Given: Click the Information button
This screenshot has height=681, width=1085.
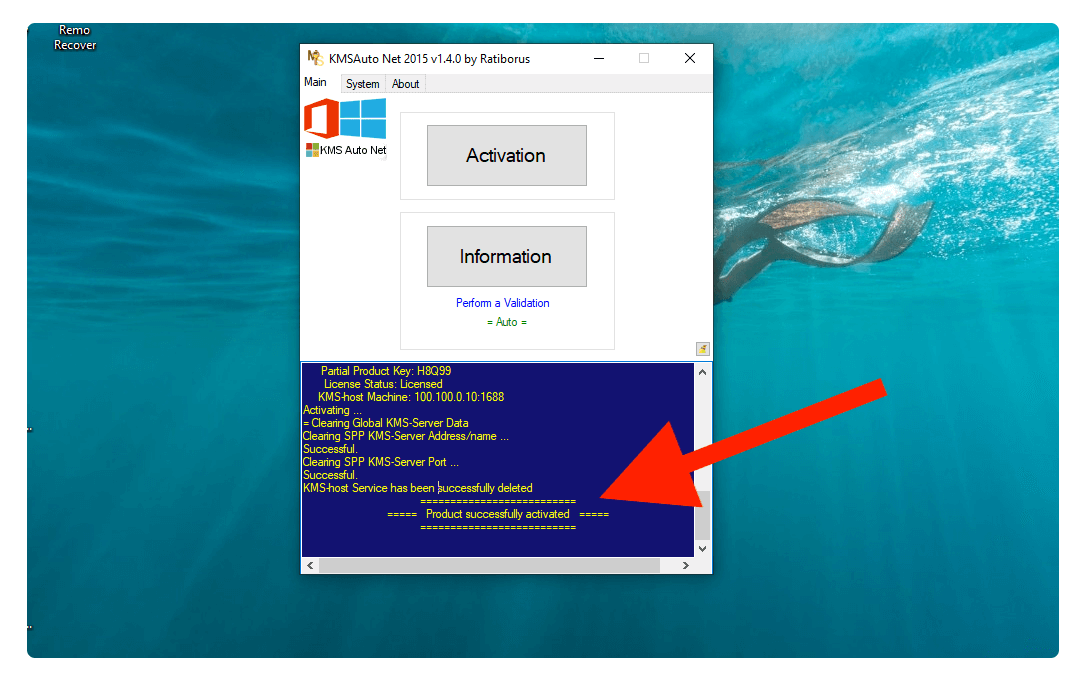Looking at the screenshot, I should point(506,256).
